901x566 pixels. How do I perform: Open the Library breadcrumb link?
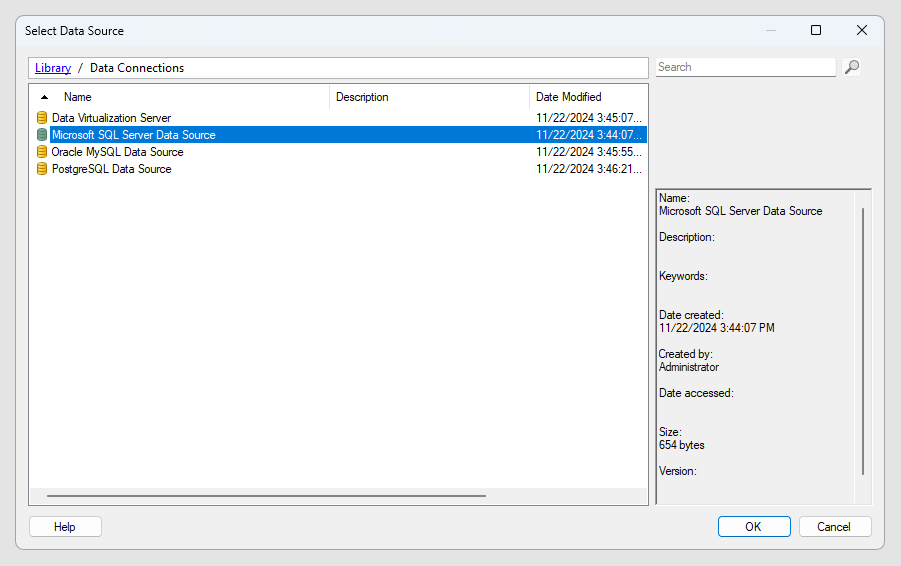[x=53, y=68]
